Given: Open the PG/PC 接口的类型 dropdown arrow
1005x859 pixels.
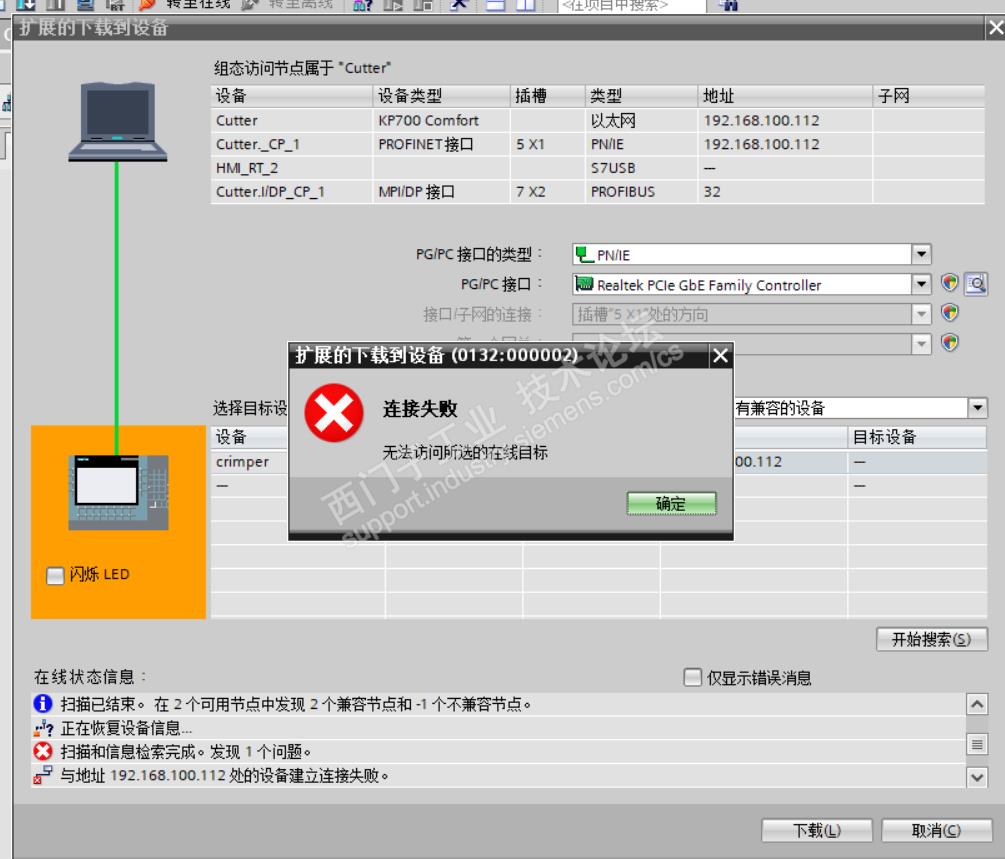Looking at the screenshot, I should (x=921, y=254).
